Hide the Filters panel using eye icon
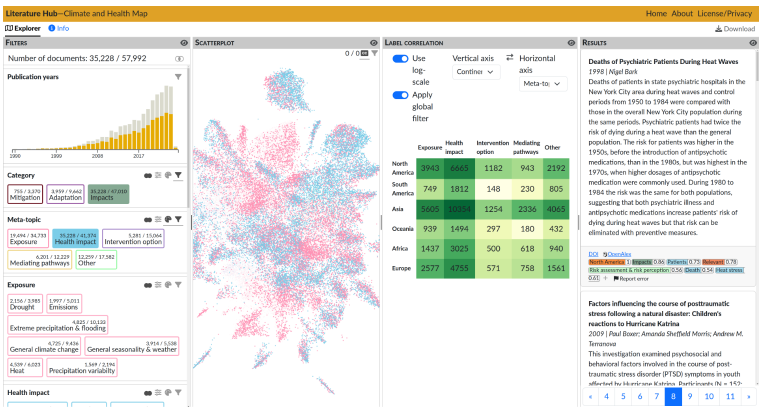The image size is (759, 408). click(183, 43)
